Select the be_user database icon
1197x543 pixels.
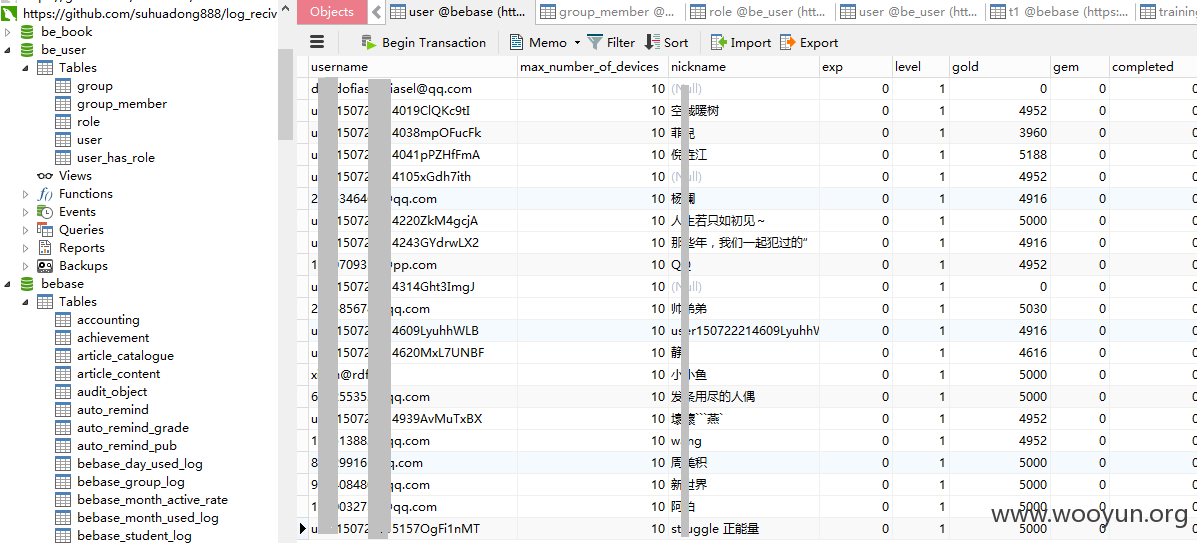(27, 50)
